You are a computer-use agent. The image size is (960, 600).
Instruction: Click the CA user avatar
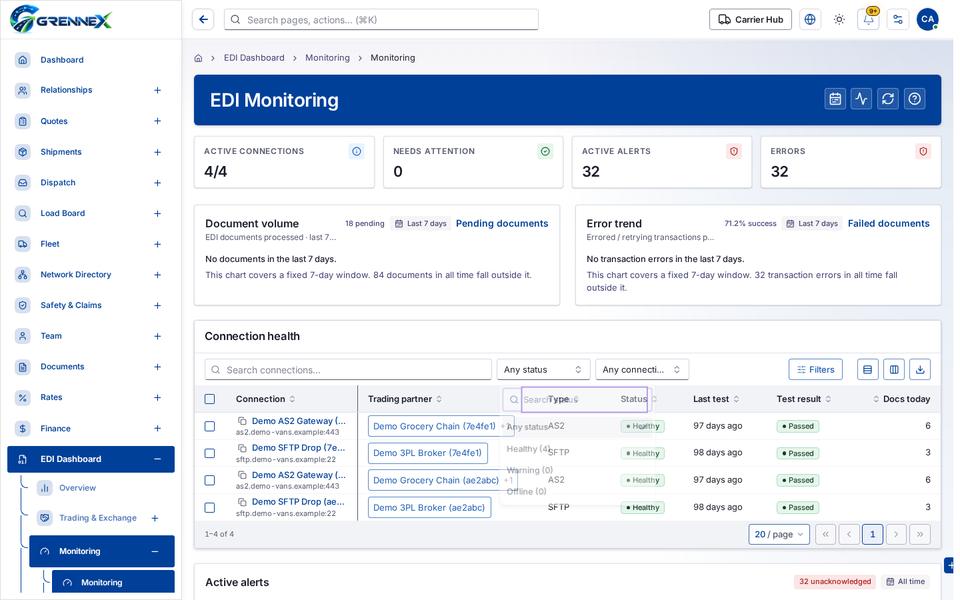pos(928,20)
